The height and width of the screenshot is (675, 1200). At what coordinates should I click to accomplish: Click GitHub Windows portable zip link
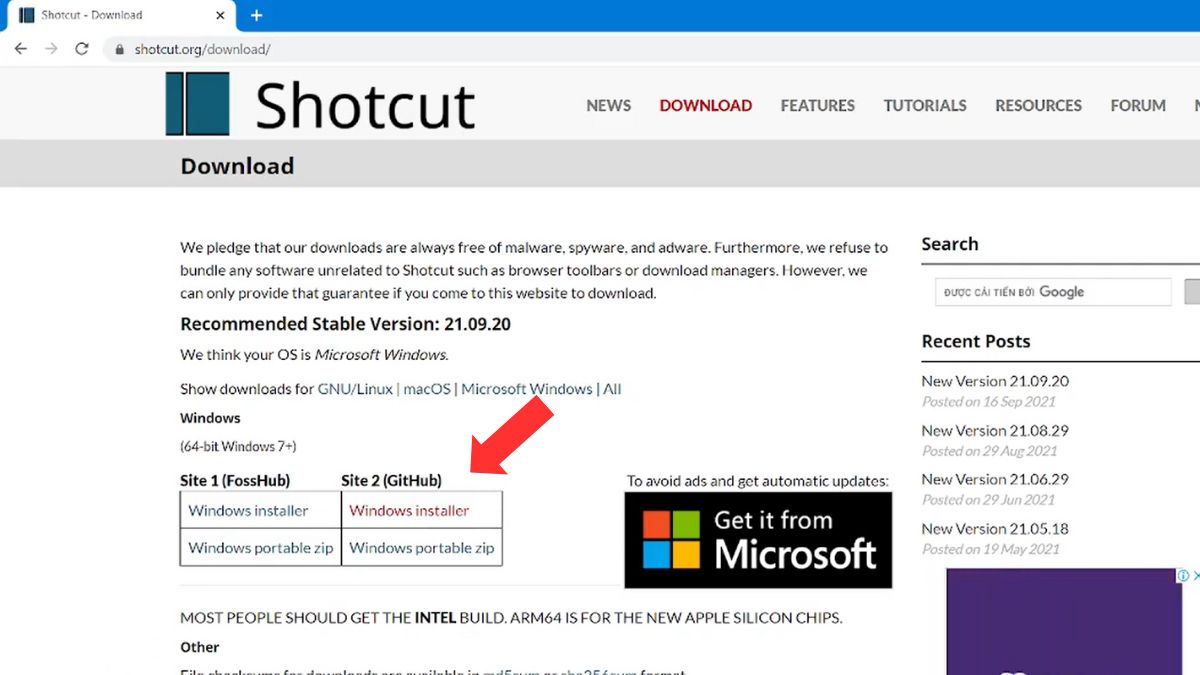[422, 548]
